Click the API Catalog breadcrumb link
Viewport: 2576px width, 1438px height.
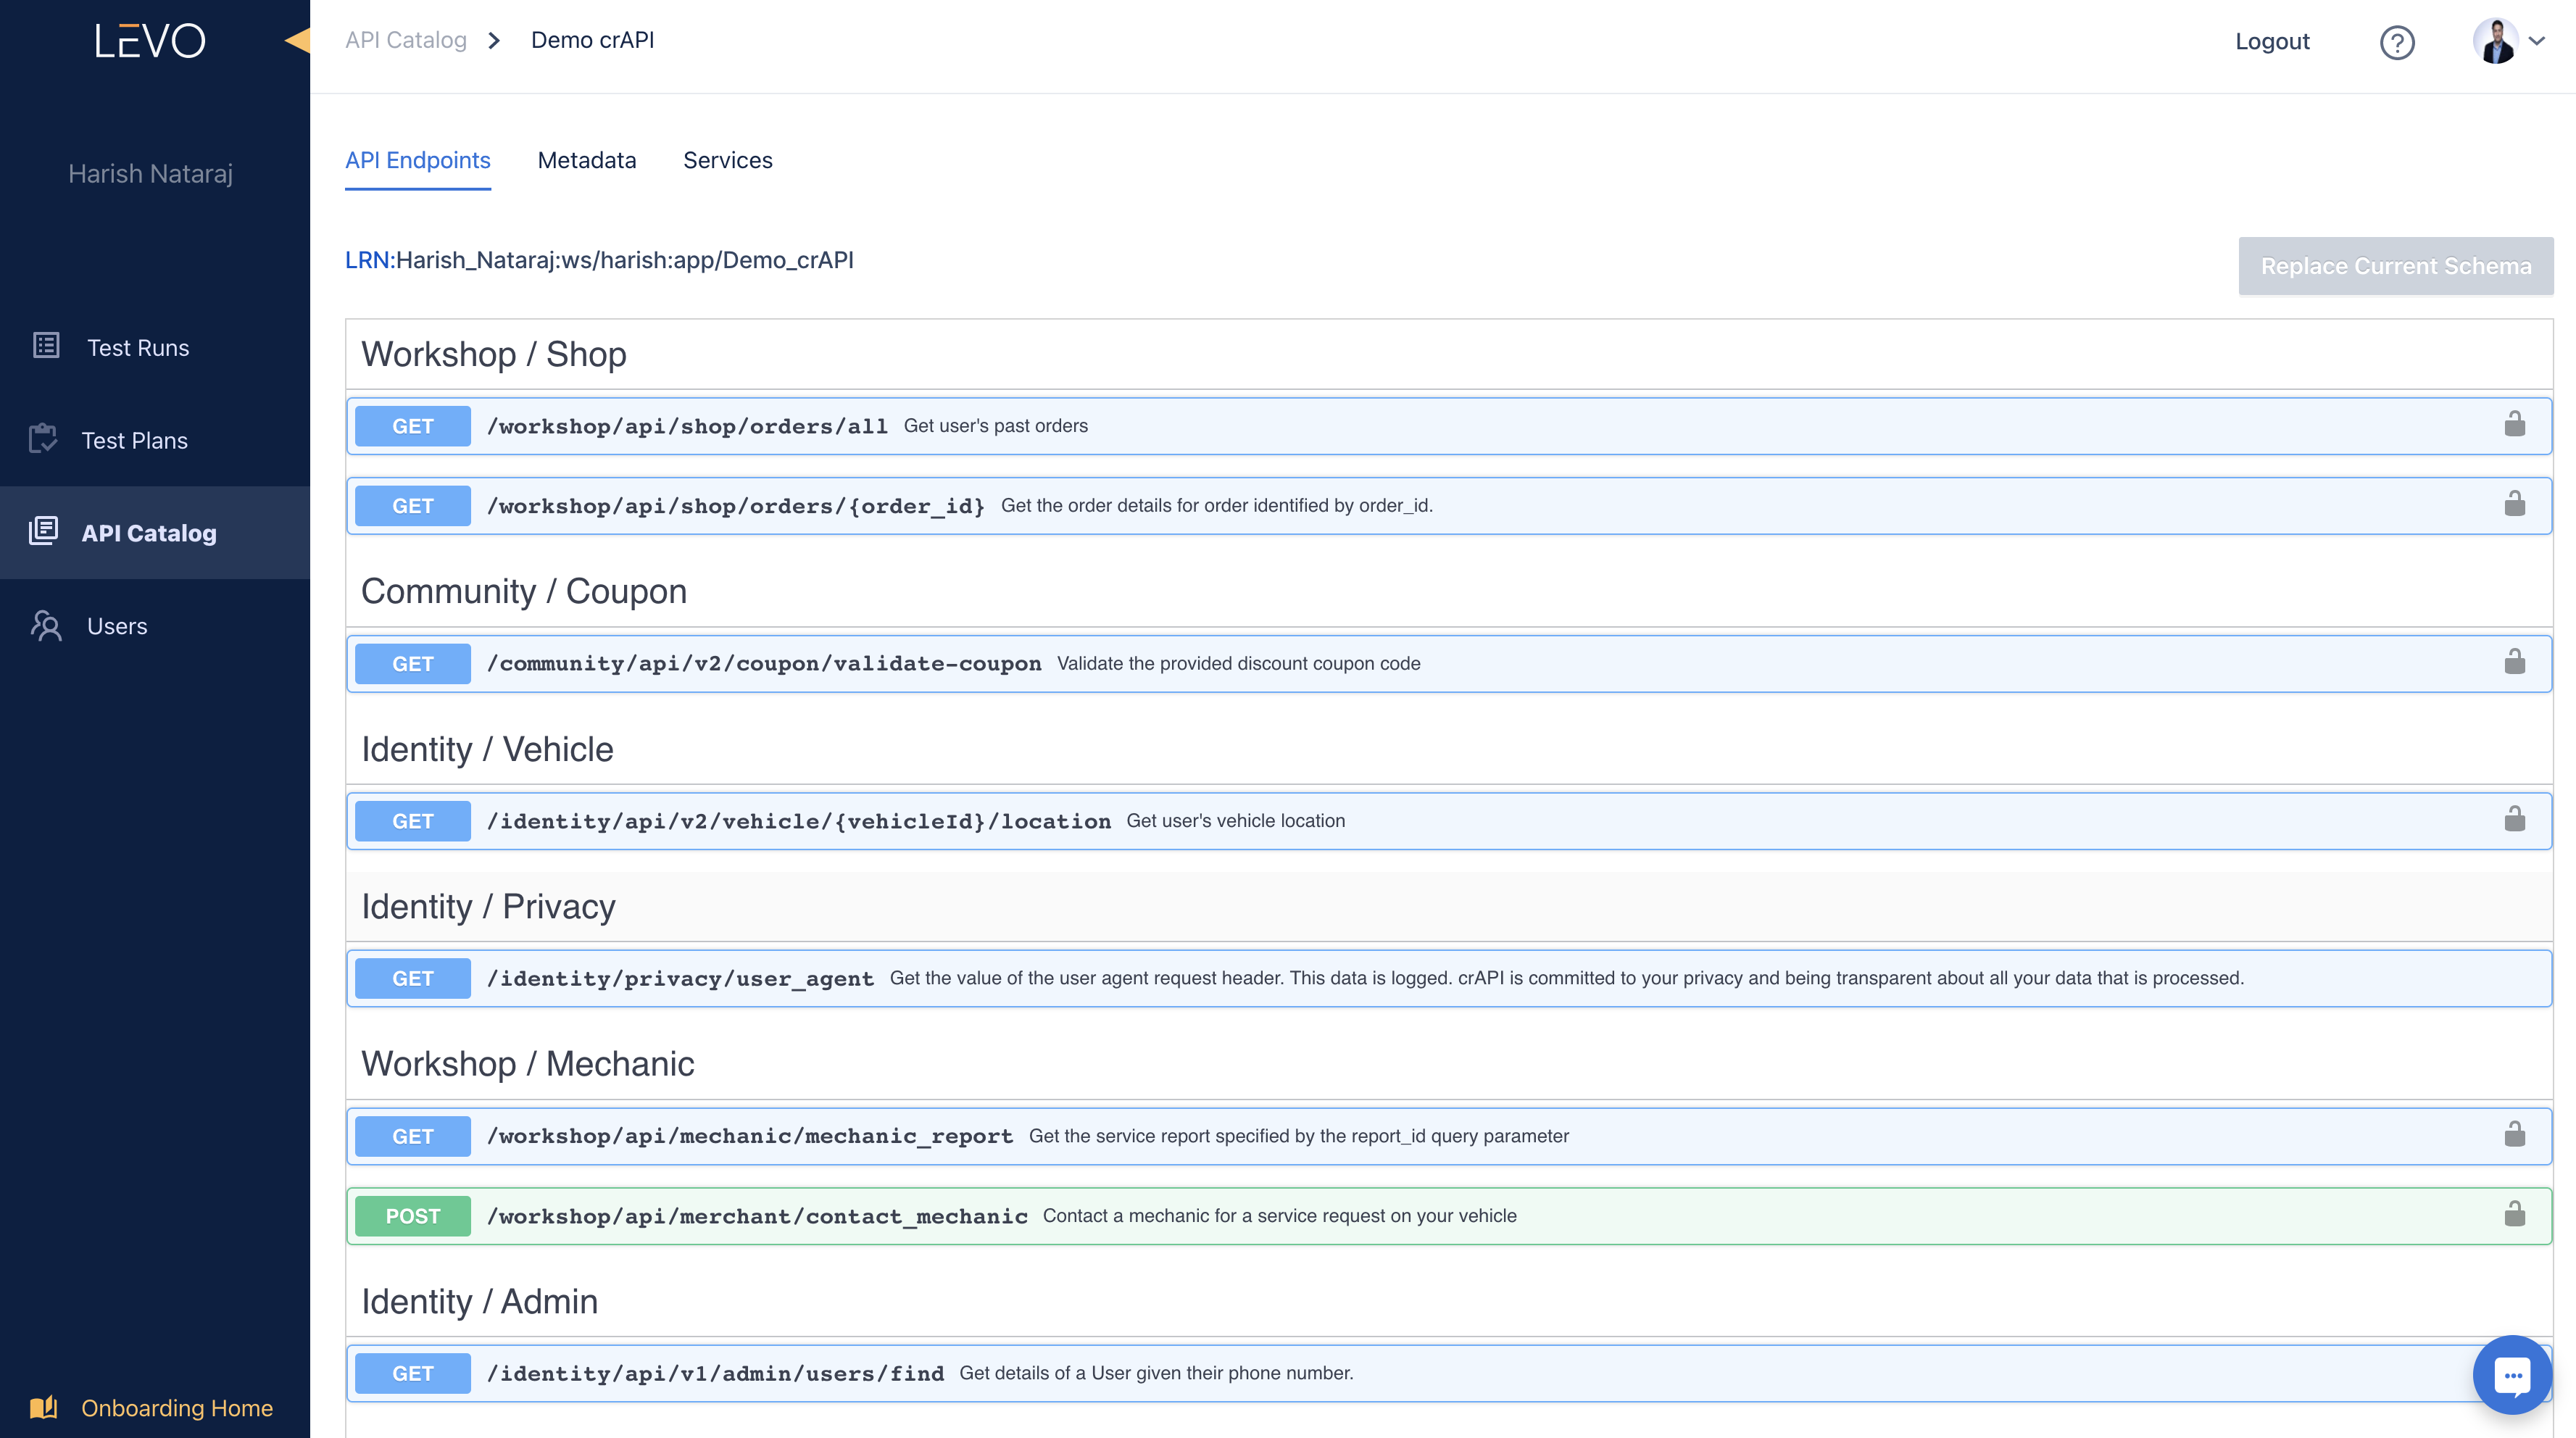click(406, 40)
